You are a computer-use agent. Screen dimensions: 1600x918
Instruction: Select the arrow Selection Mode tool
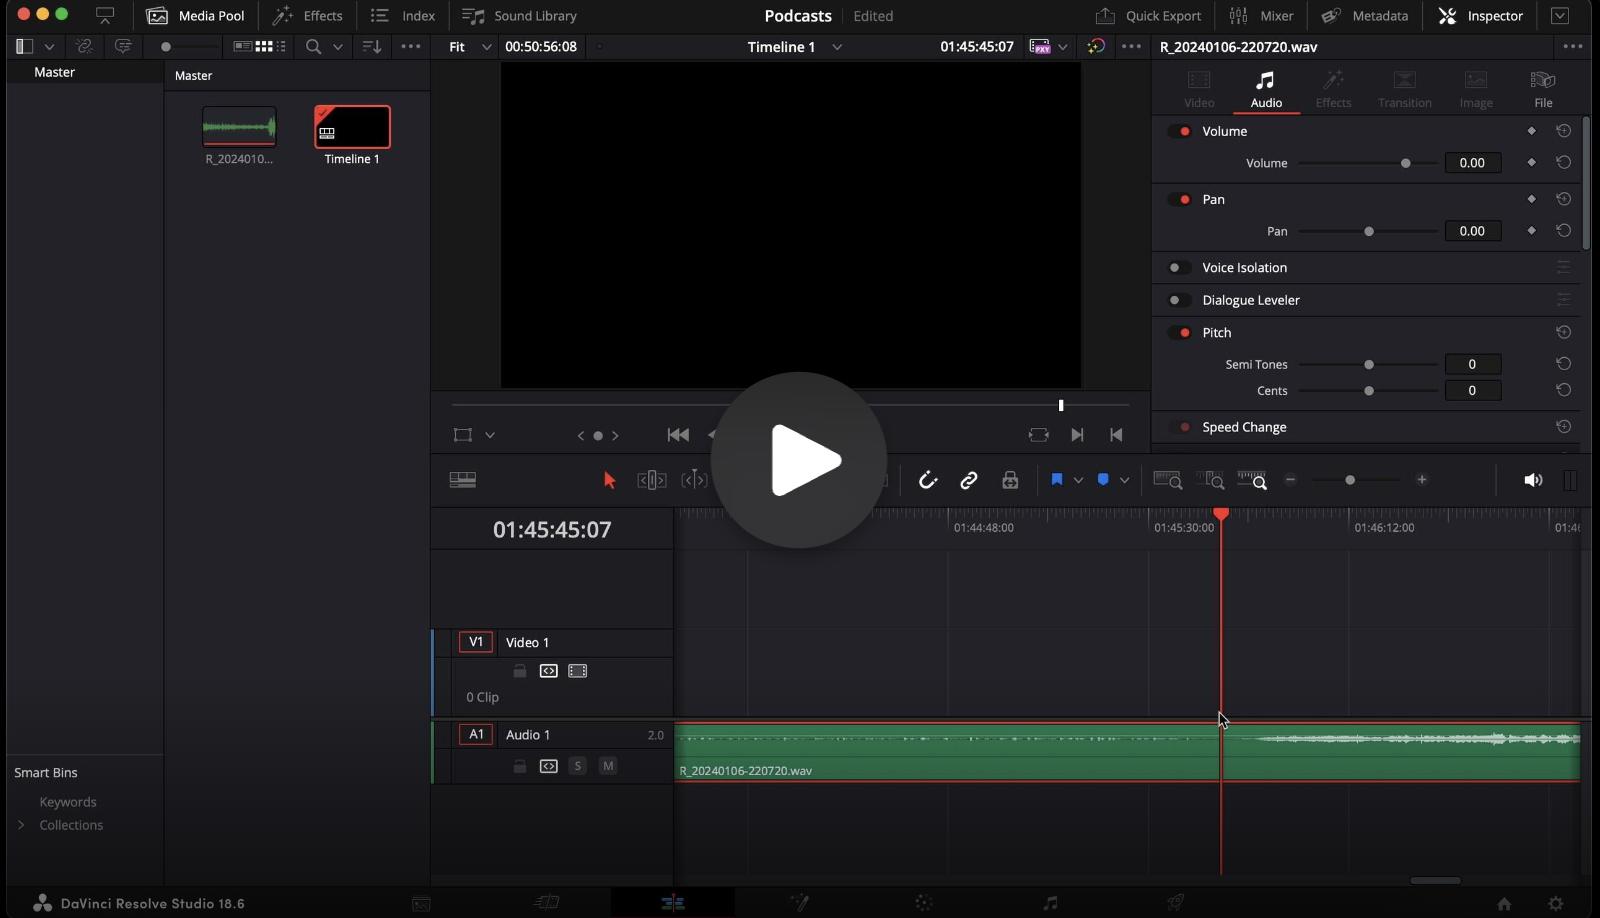[609, 480]
